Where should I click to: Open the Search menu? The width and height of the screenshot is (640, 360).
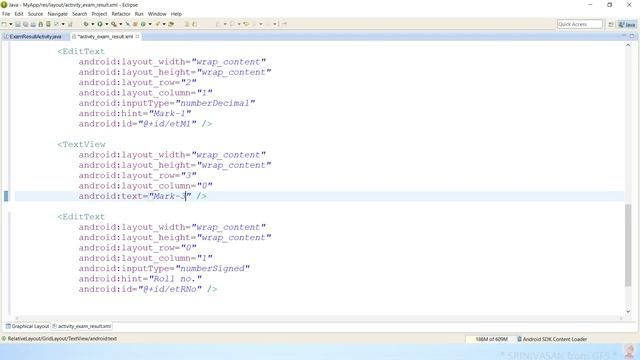[80, 14]
